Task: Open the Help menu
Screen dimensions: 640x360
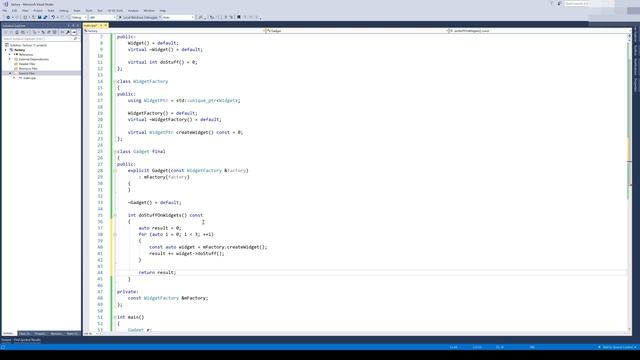Action: (x=162, y=11)
